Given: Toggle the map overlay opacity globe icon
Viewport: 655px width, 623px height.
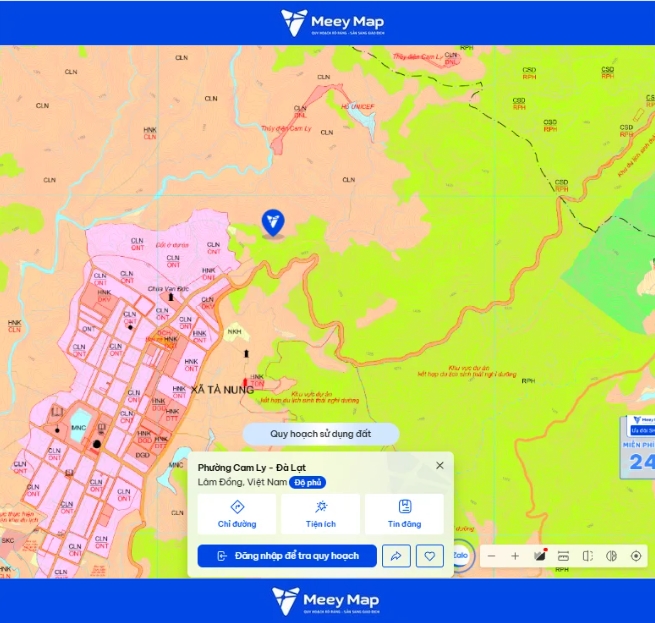Looking at the screenshot, I should (611, 556).
